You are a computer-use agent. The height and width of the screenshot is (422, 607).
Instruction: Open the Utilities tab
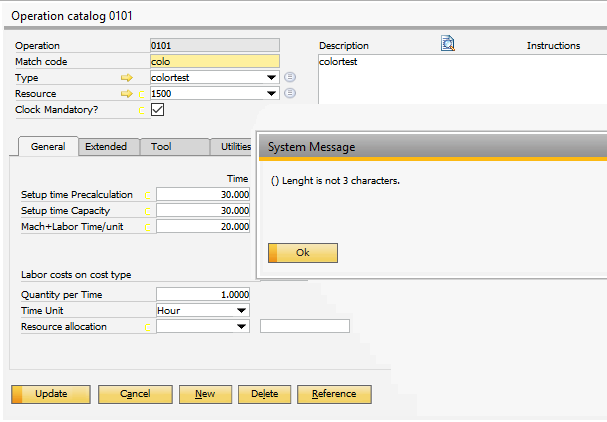[x=234, y=147]
